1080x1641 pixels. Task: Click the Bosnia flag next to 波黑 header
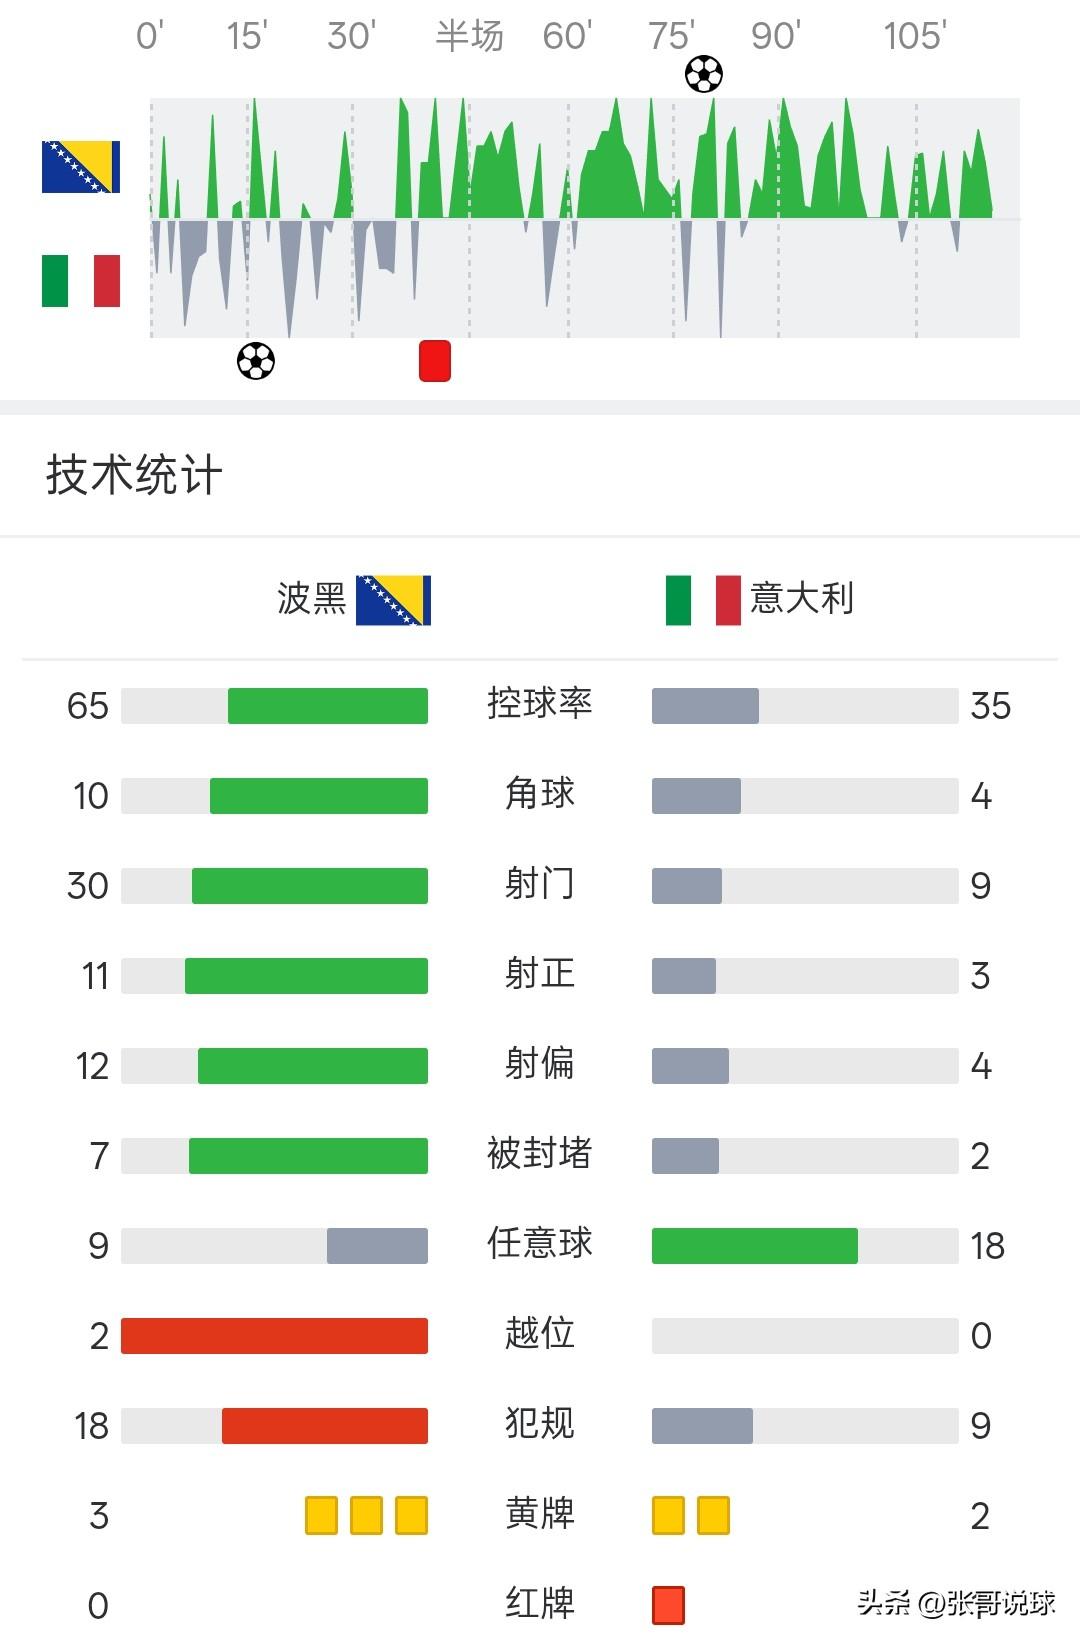pyautogui.click(x=393, y=600)
